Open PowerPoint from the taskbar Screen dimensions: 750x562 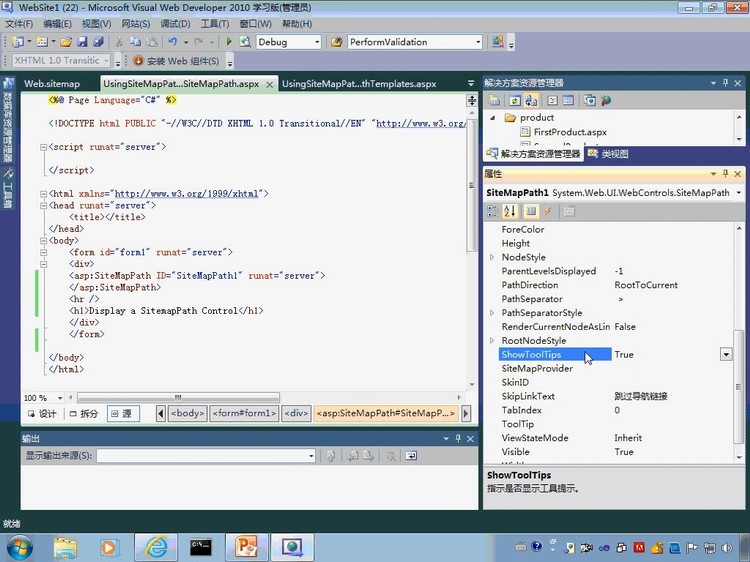pos(246,547)
